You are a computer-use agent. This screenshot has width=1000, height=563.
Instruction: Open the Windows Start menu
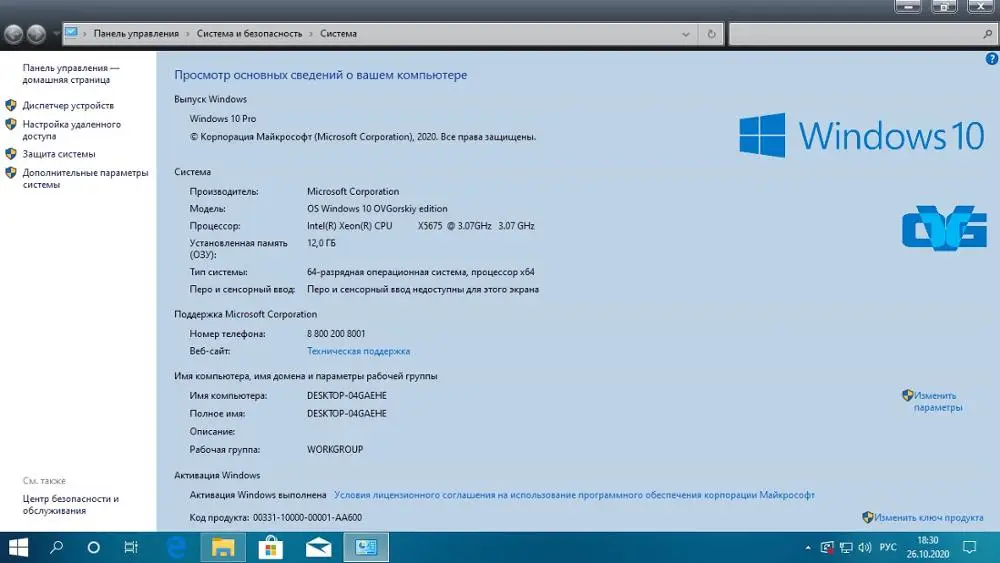tap(18, 547)
